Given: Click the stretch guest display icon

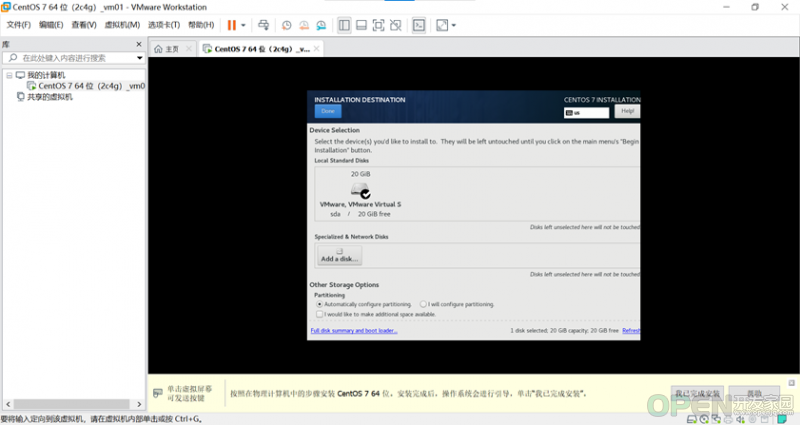Looking at the screenshot, I should click(442, 25).
